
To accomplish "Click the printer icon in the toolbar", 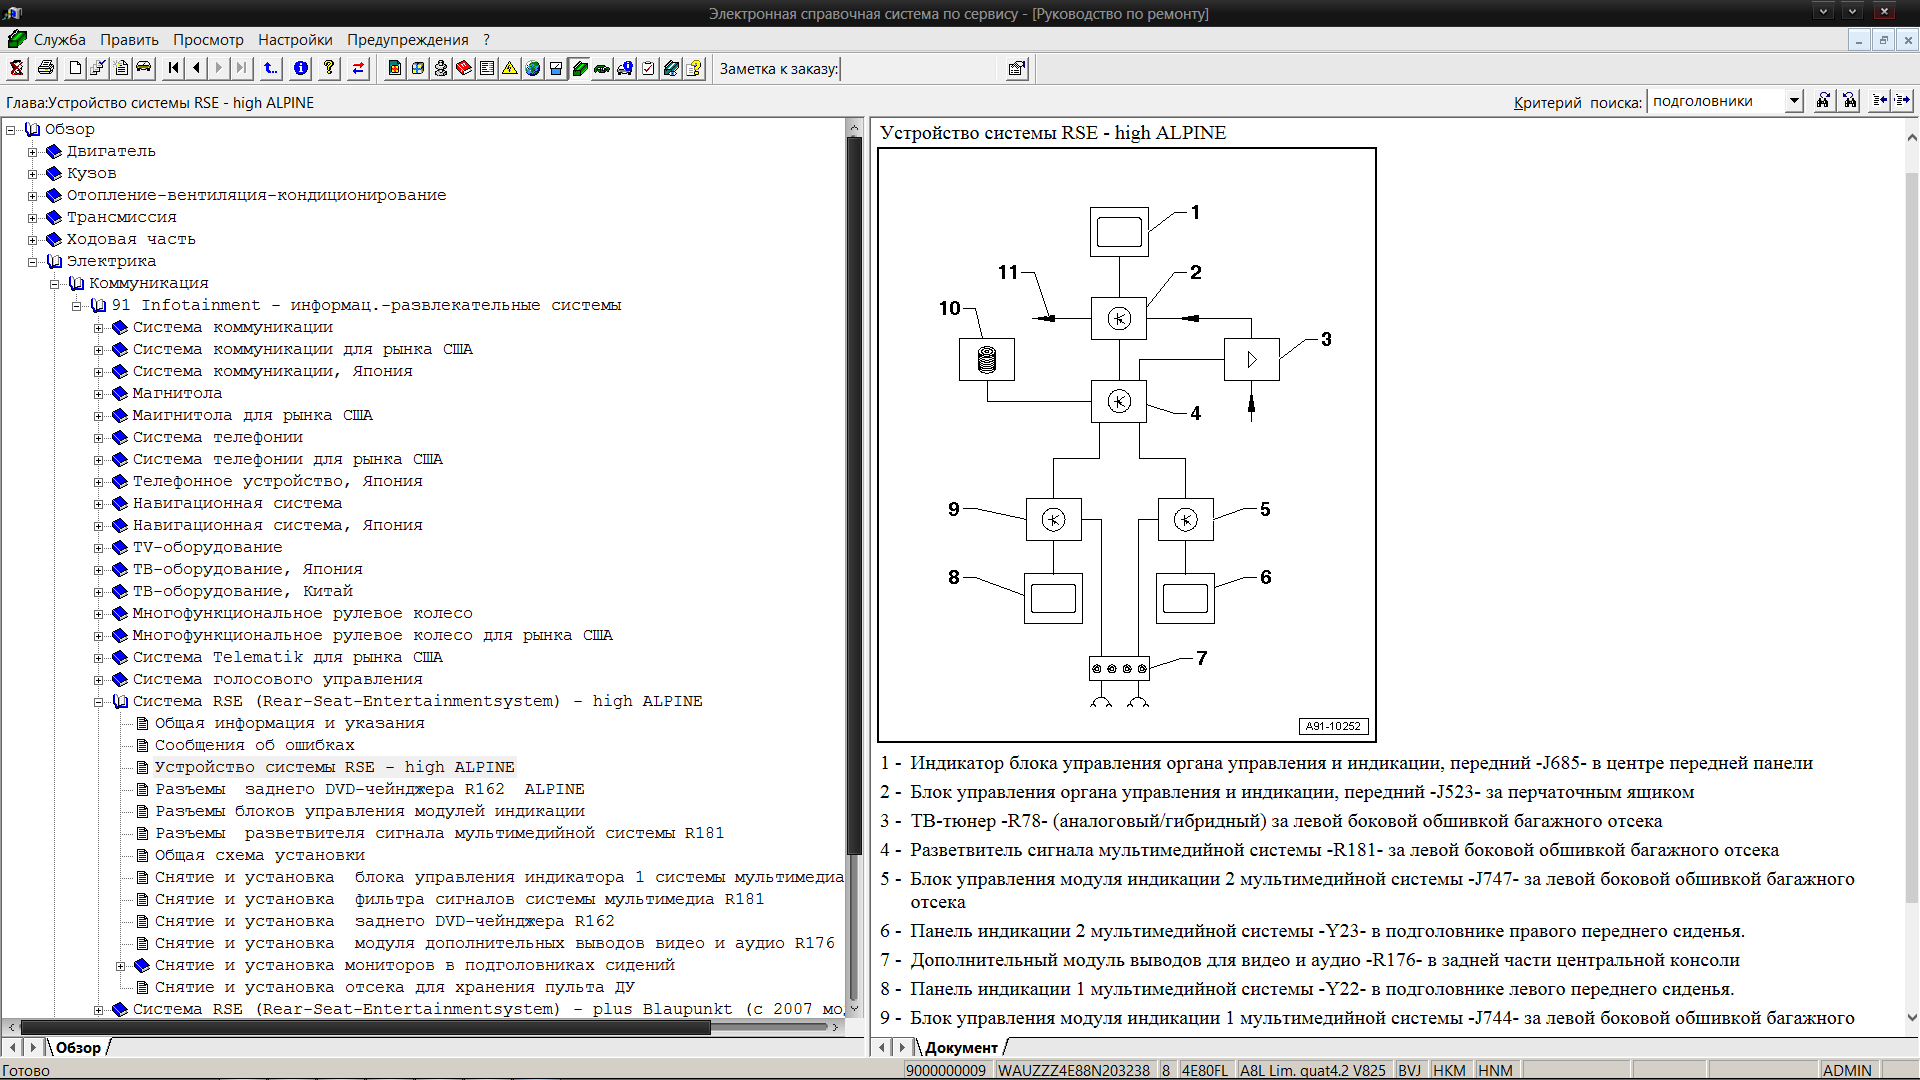I will click(46, 69).
